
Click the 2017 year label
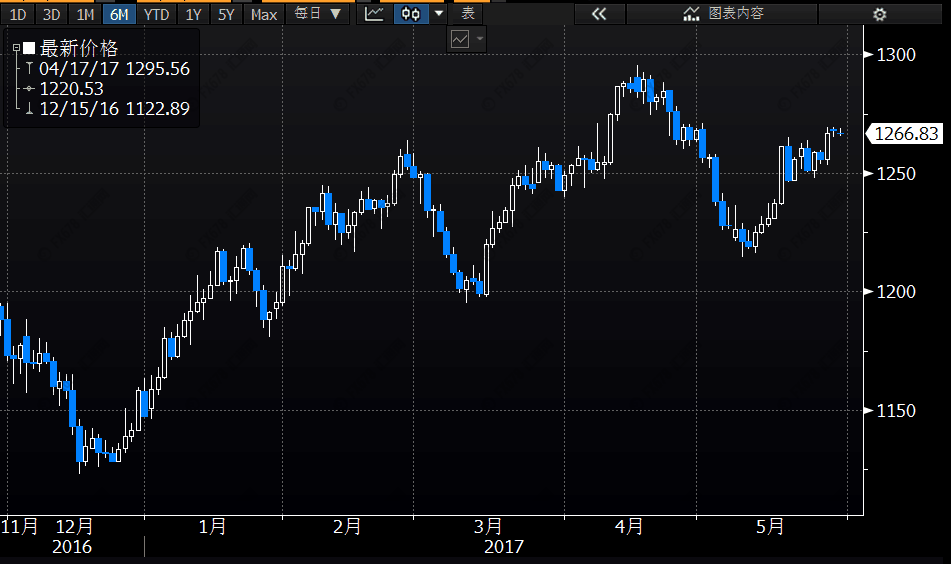503,547
